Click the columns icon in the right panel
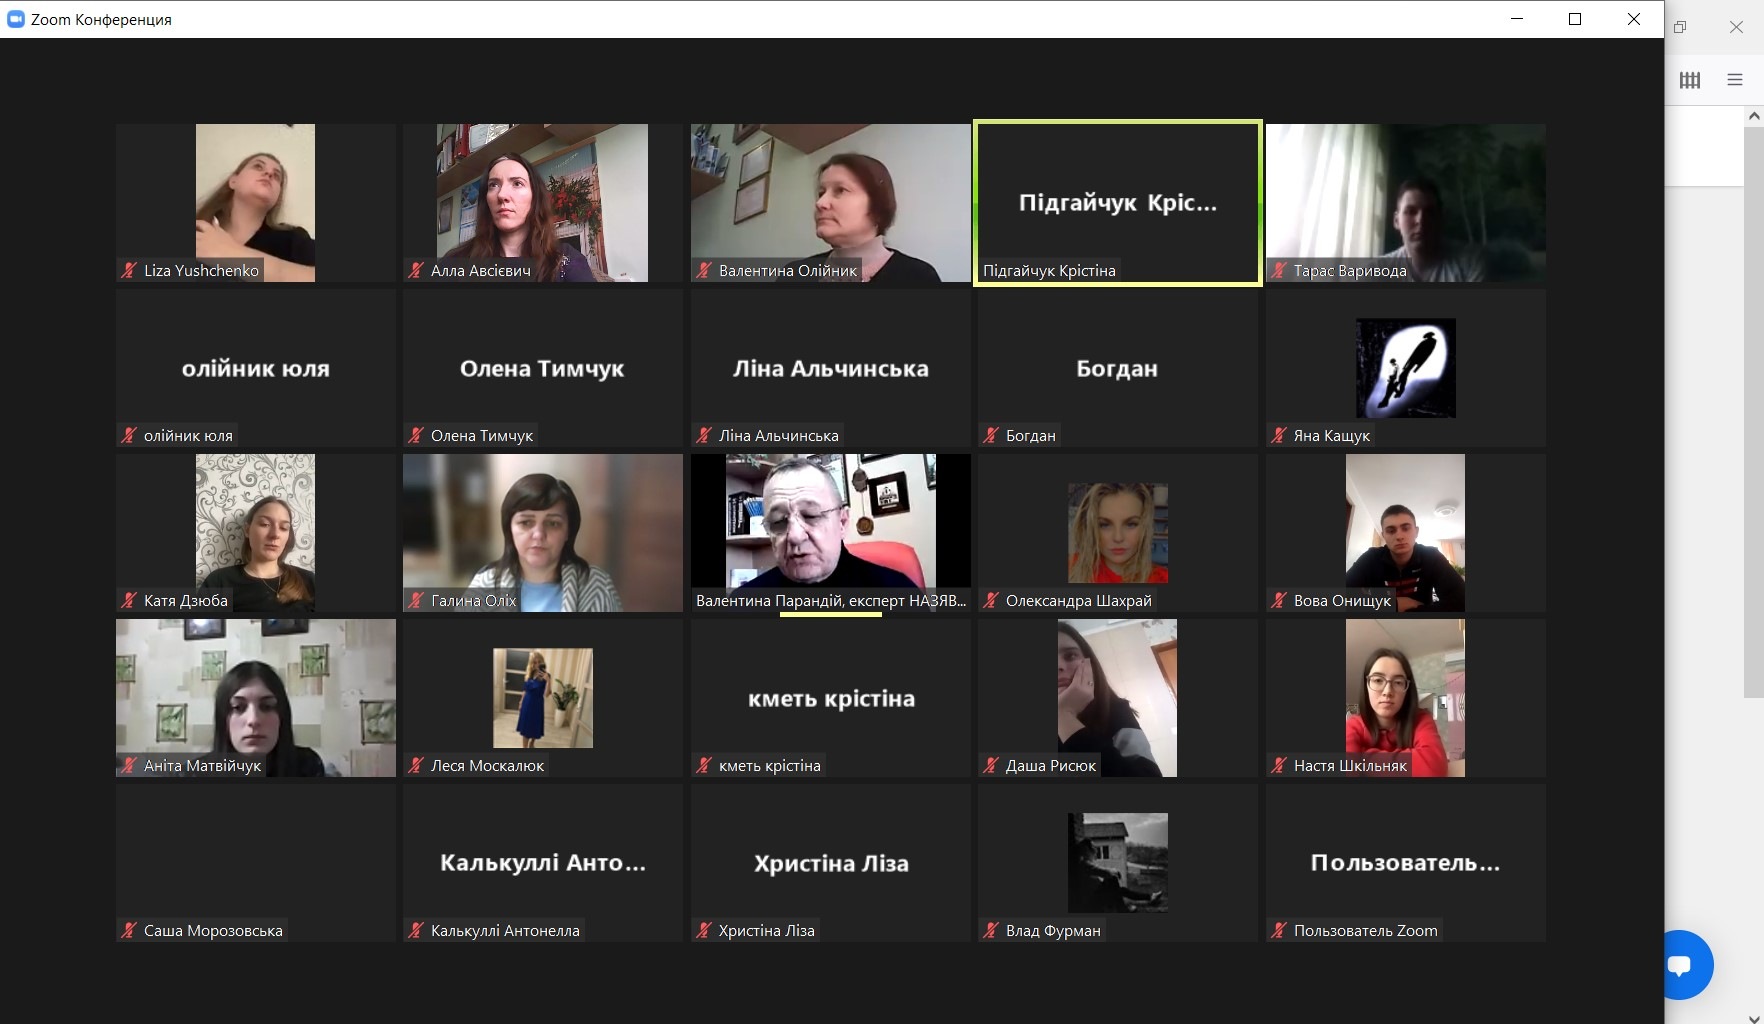The height and width of the screenshot is (1024, 1764). (1690, 80)
